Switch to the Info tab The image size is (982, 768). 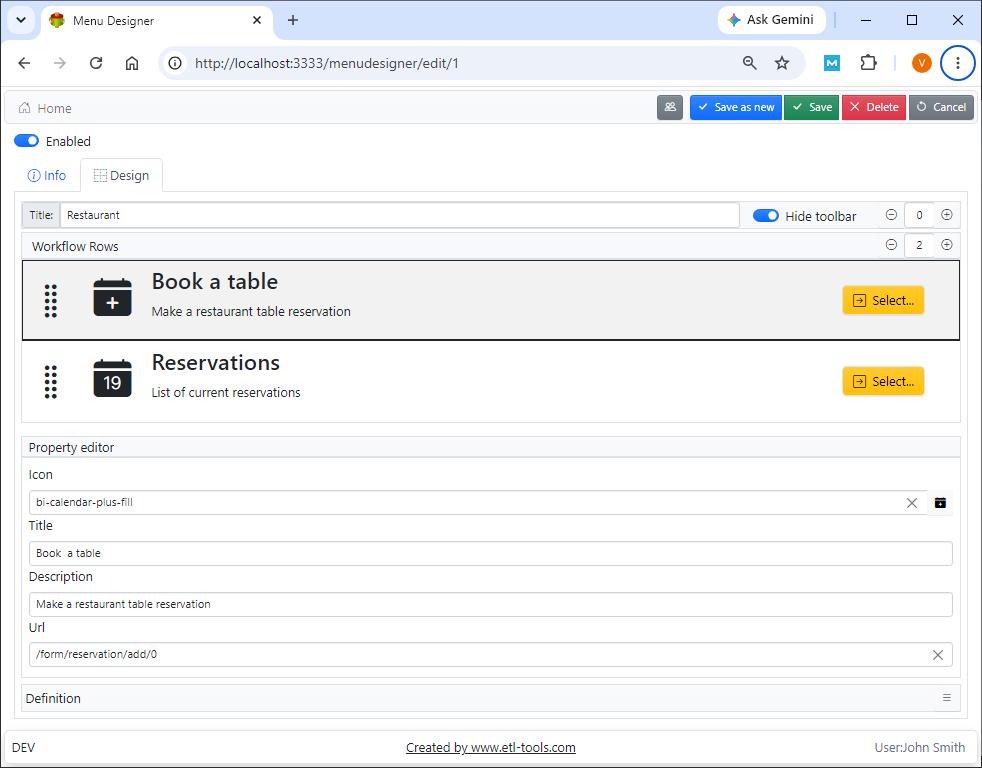click(47, 175)
